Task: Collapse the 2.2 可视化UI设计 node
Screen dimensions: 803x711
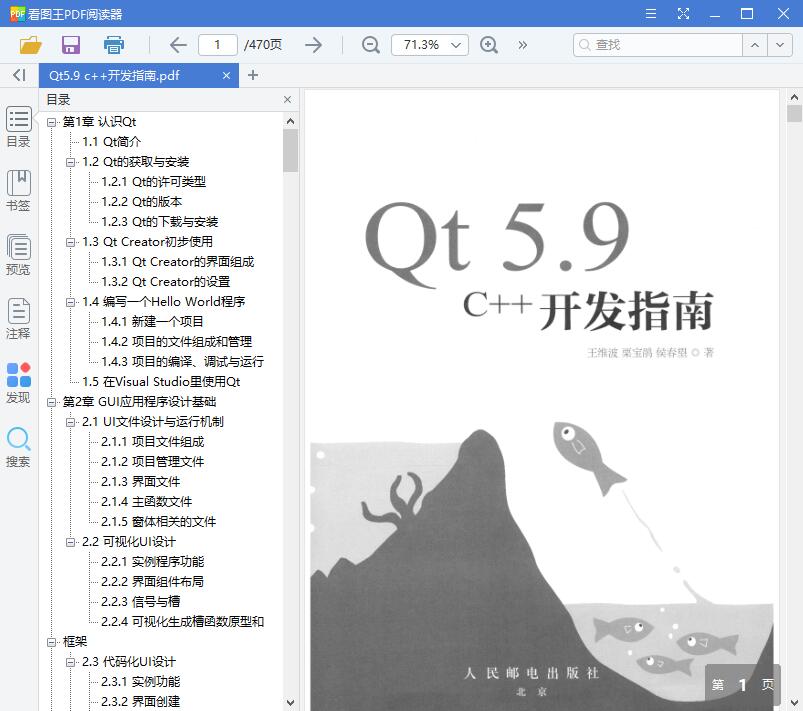Action: (x=70, y=542)
